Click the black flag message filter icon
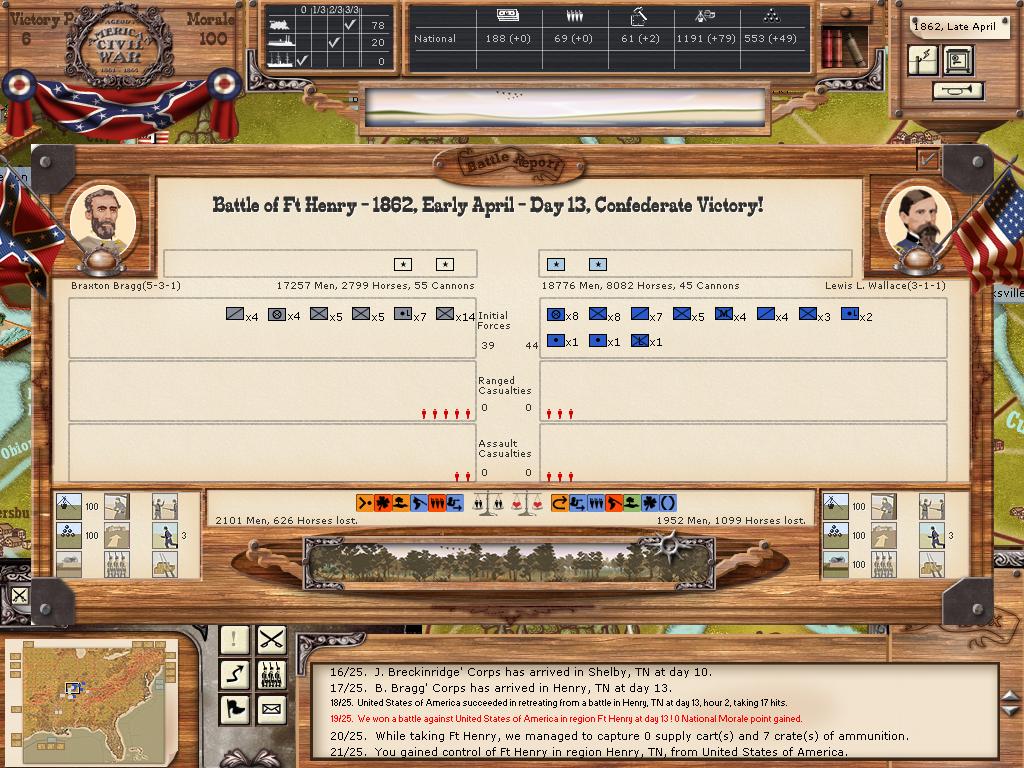The height and width of the screenshot is (768, 1024). (234, 709)
